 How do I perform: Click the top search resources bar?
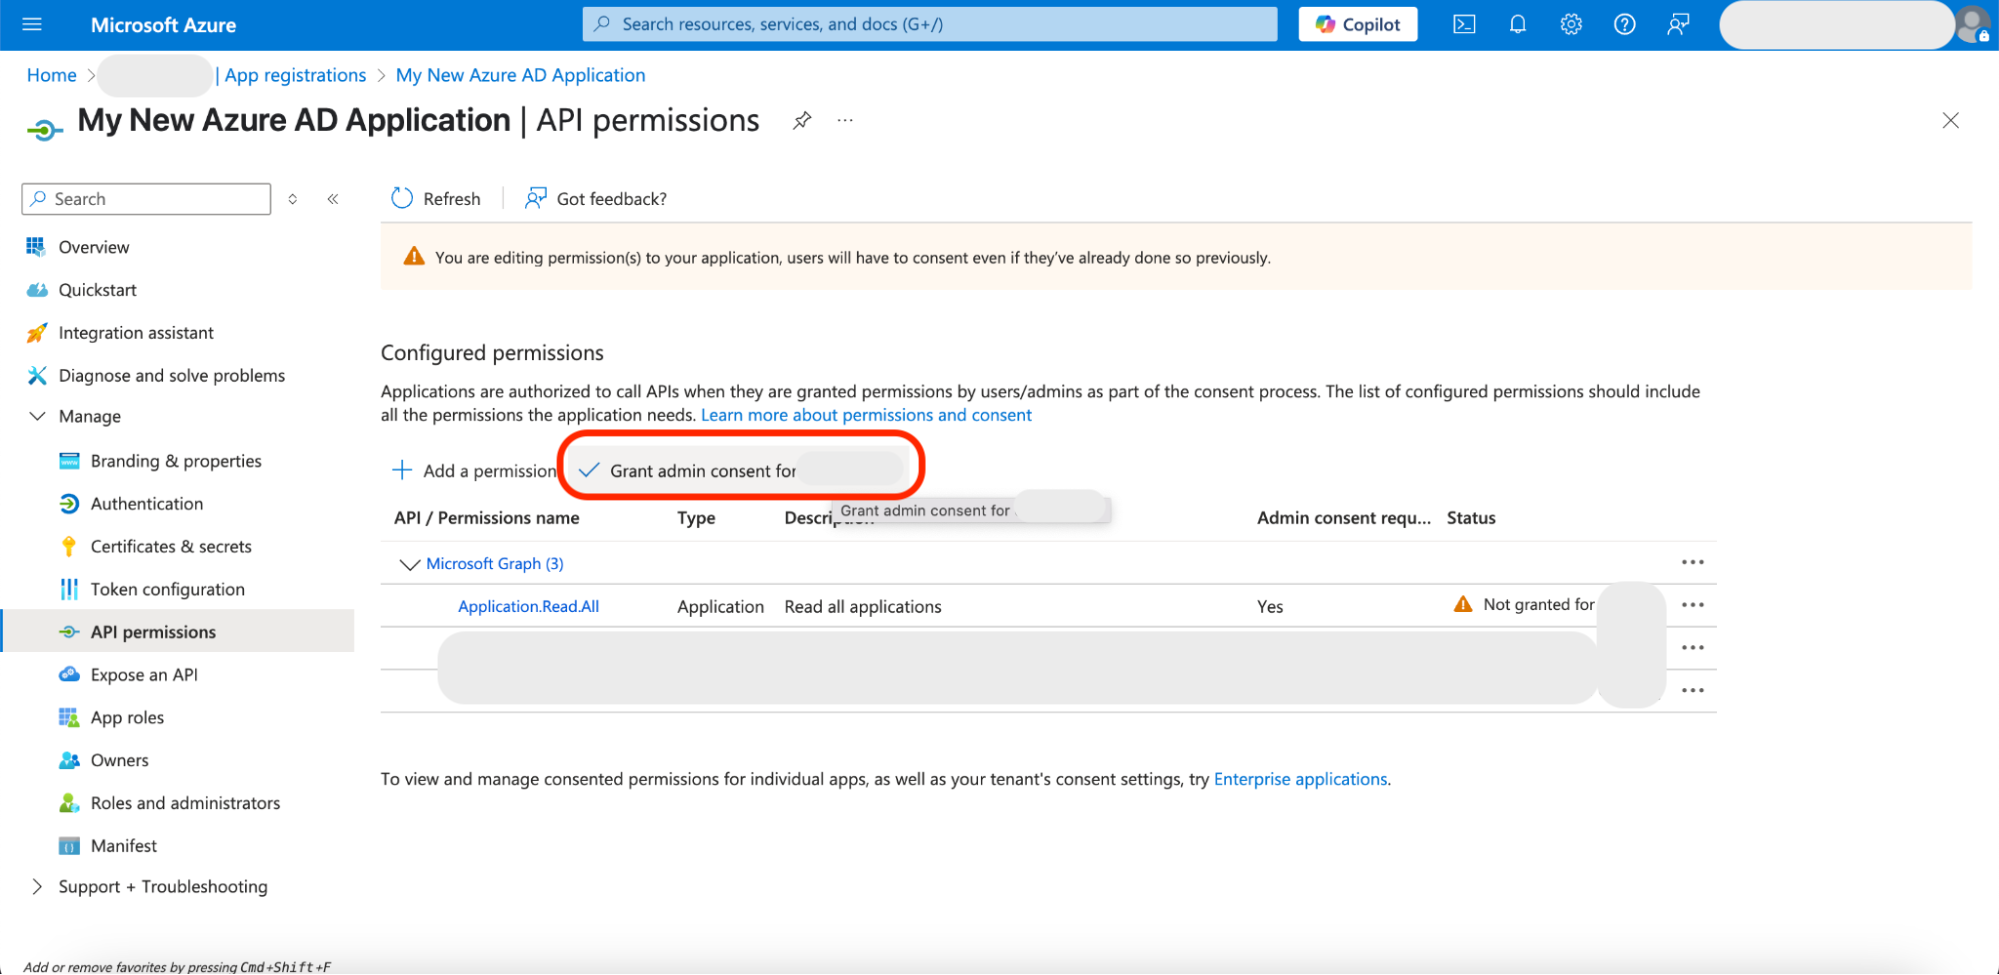(x=930, y=24)
